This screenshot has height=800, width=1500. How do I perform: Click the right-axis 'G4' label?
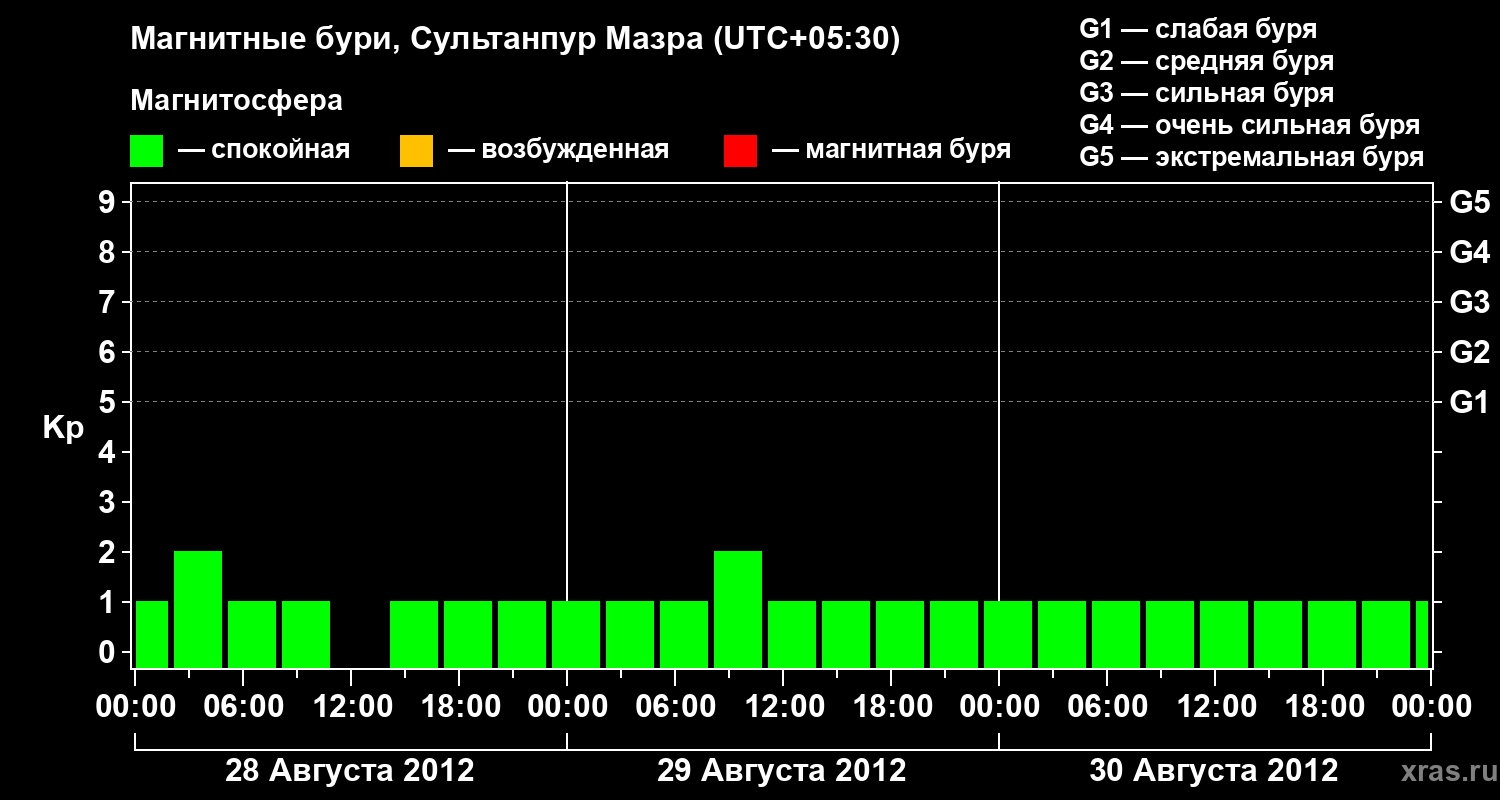pos(1470,252)
